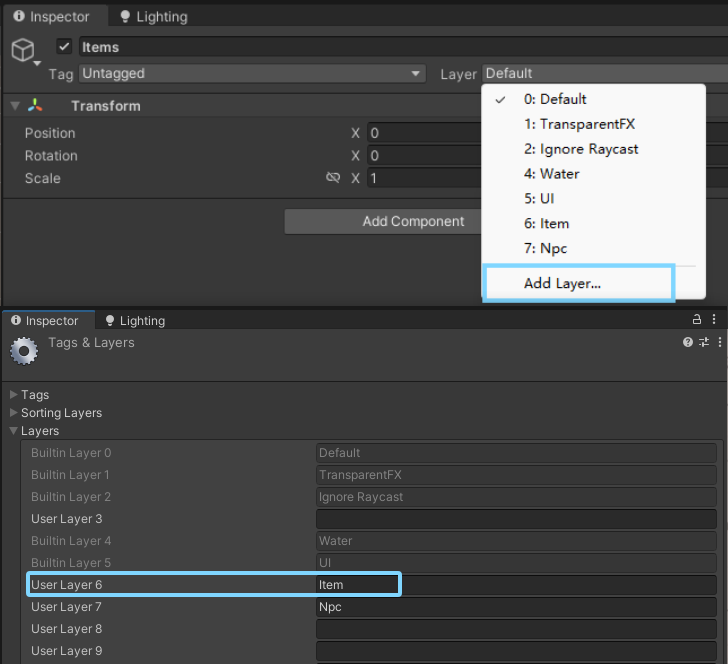Expand the Tags section

tap(13, 395)
